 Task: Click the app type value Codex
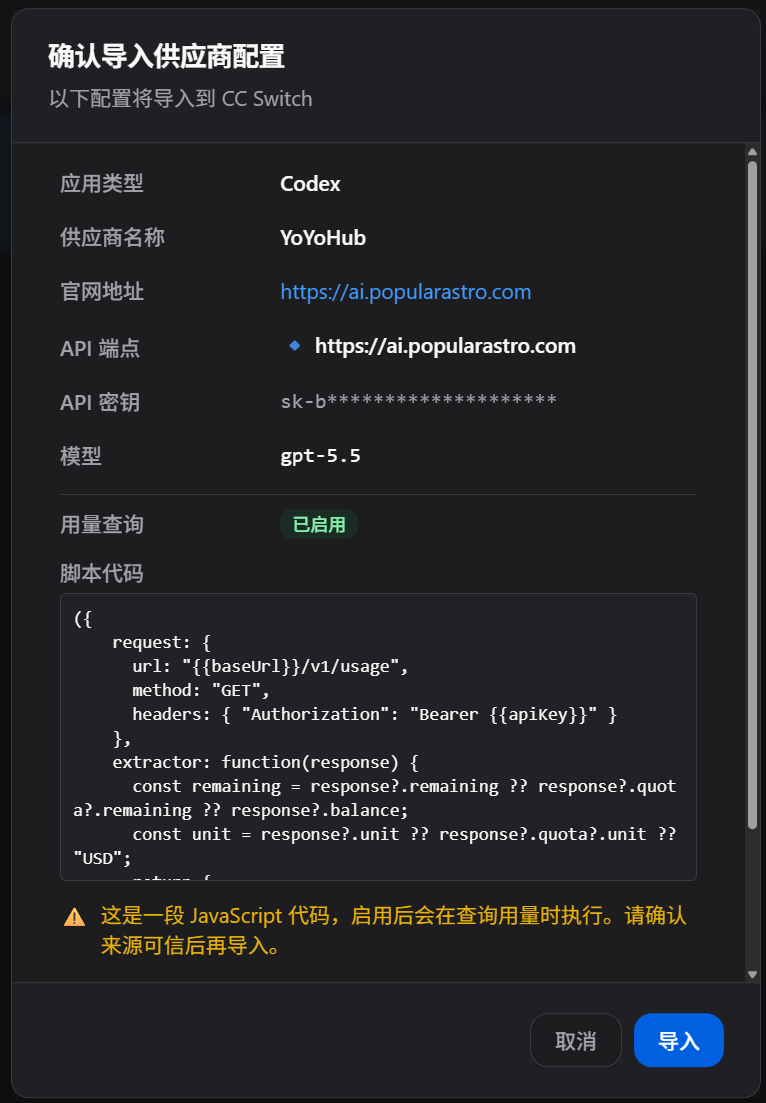309,184
